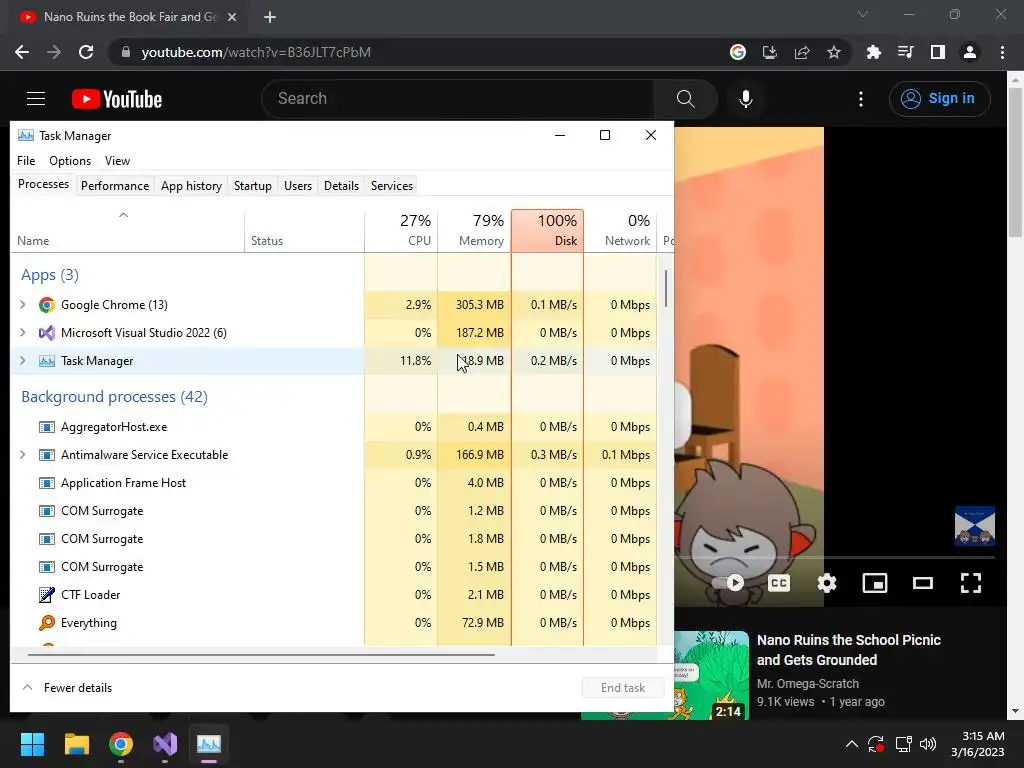Switch to theater mode view
Image resolution: width=1024 pixels, height=768 pixels.
click(x=923, y=583)
